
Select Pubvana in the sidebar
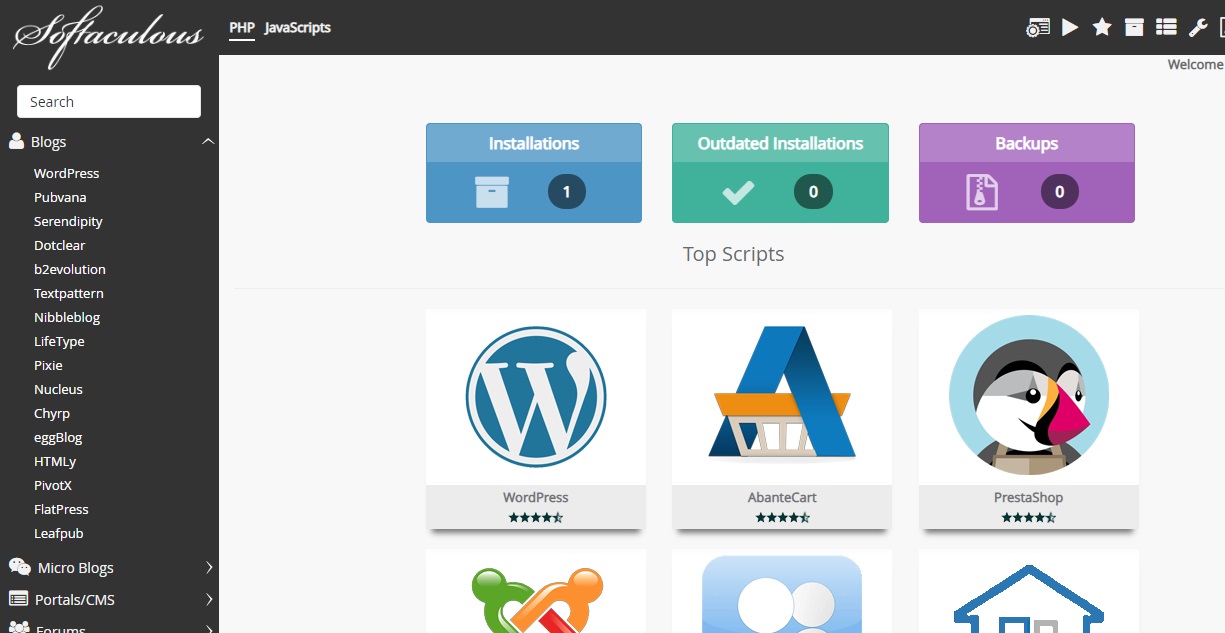[60, 197]
